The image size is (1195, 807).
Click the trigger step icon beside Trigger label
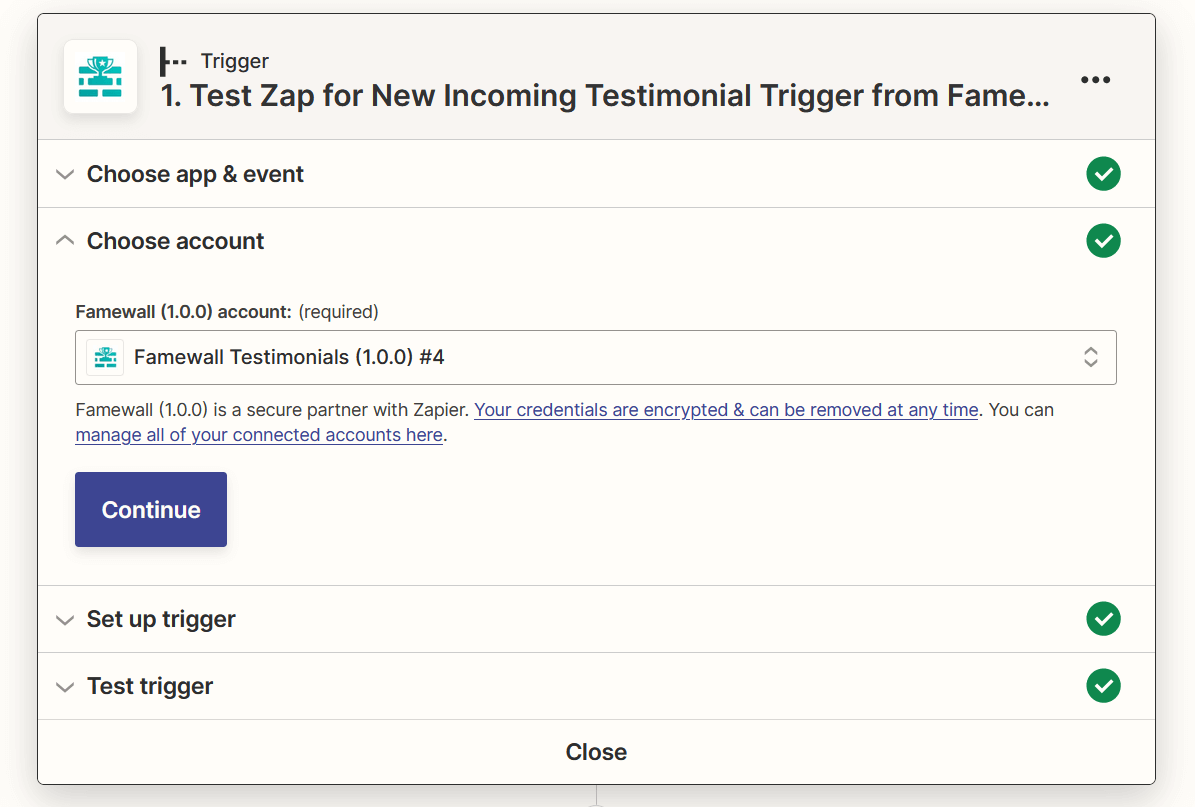174,62
